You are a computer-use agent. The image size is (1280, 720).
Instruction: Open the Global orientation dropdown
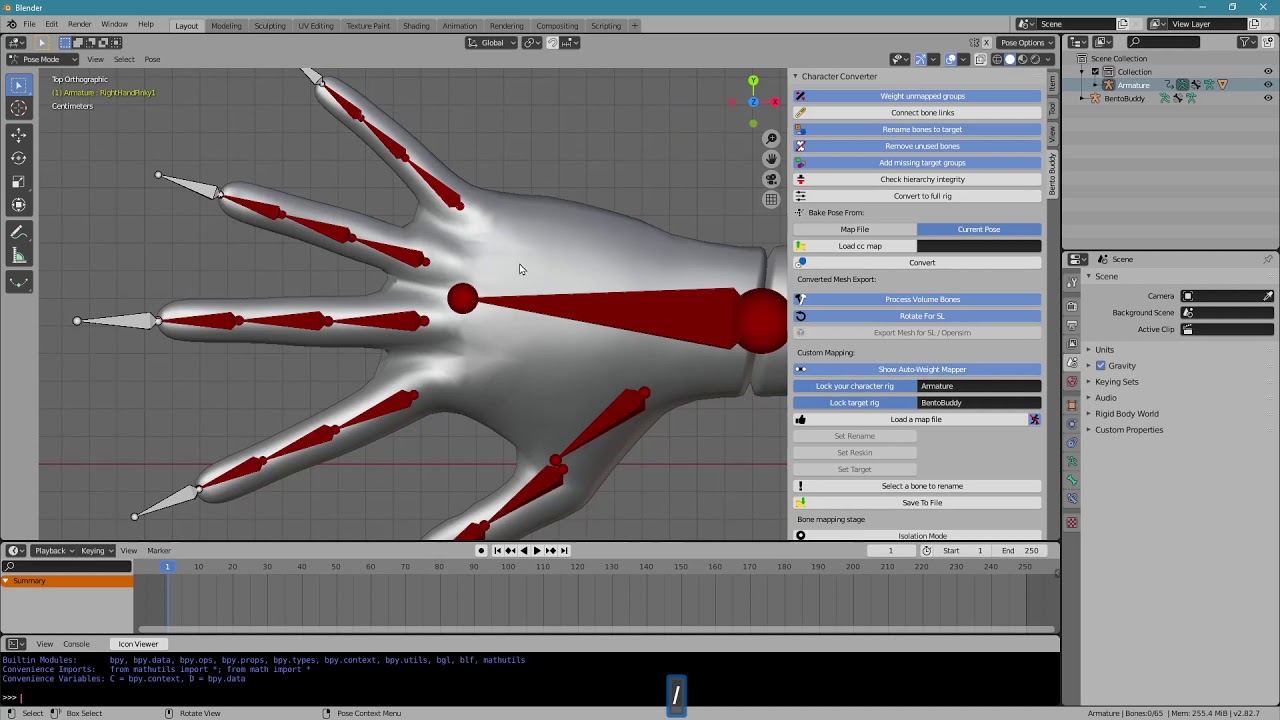[493, 42]
